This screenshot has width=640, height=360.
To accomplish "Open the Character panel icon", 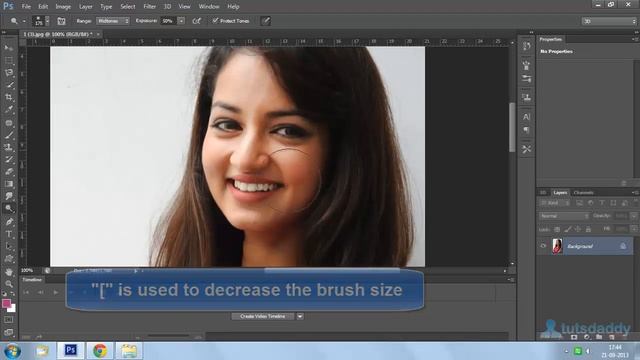I will pos(527,117).
